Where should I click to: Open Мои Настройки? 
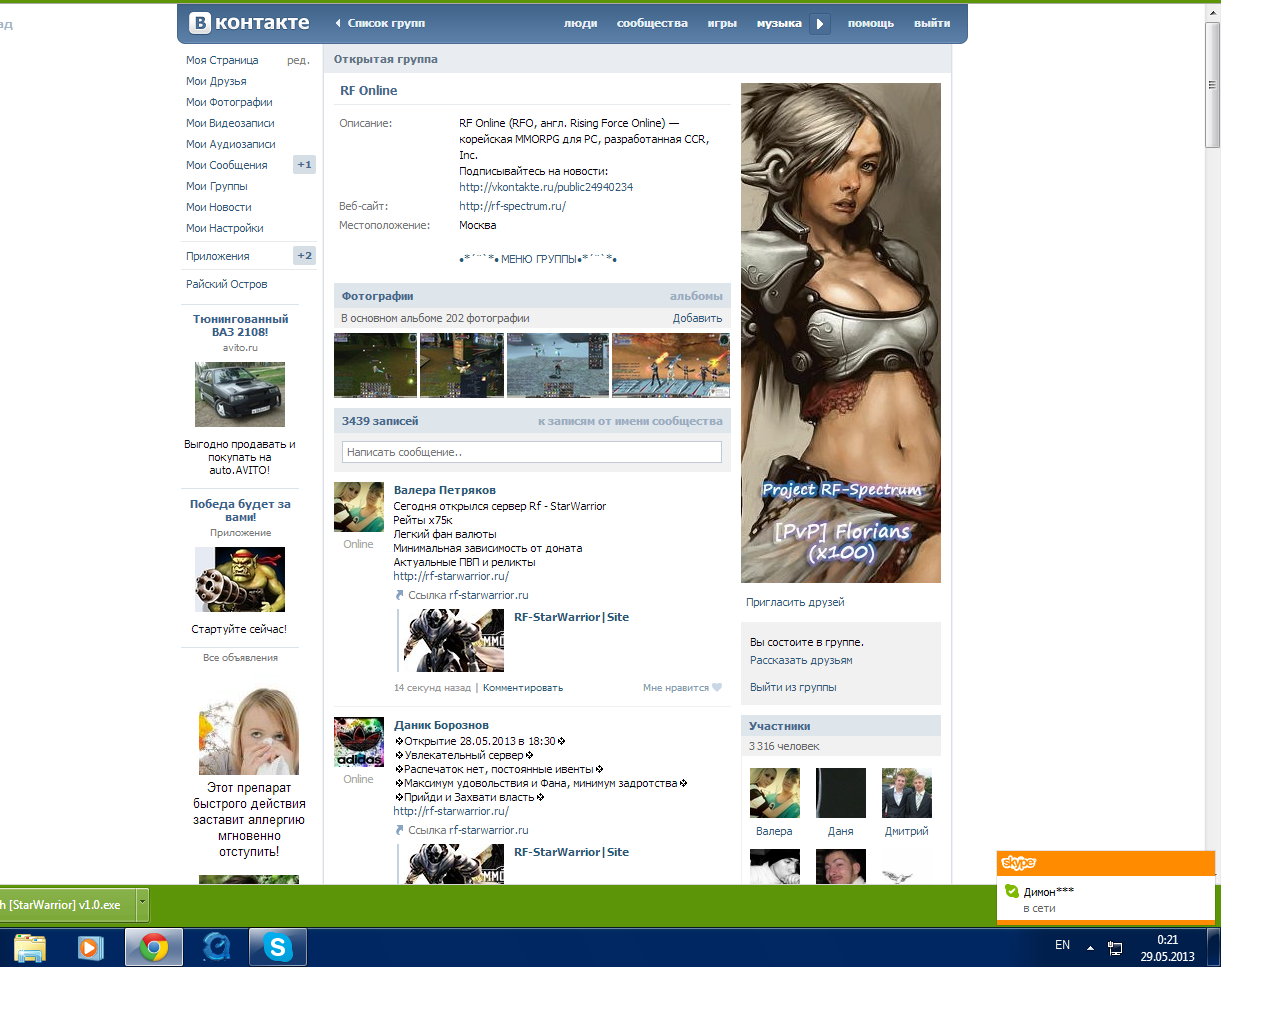[x=225, y=228]
